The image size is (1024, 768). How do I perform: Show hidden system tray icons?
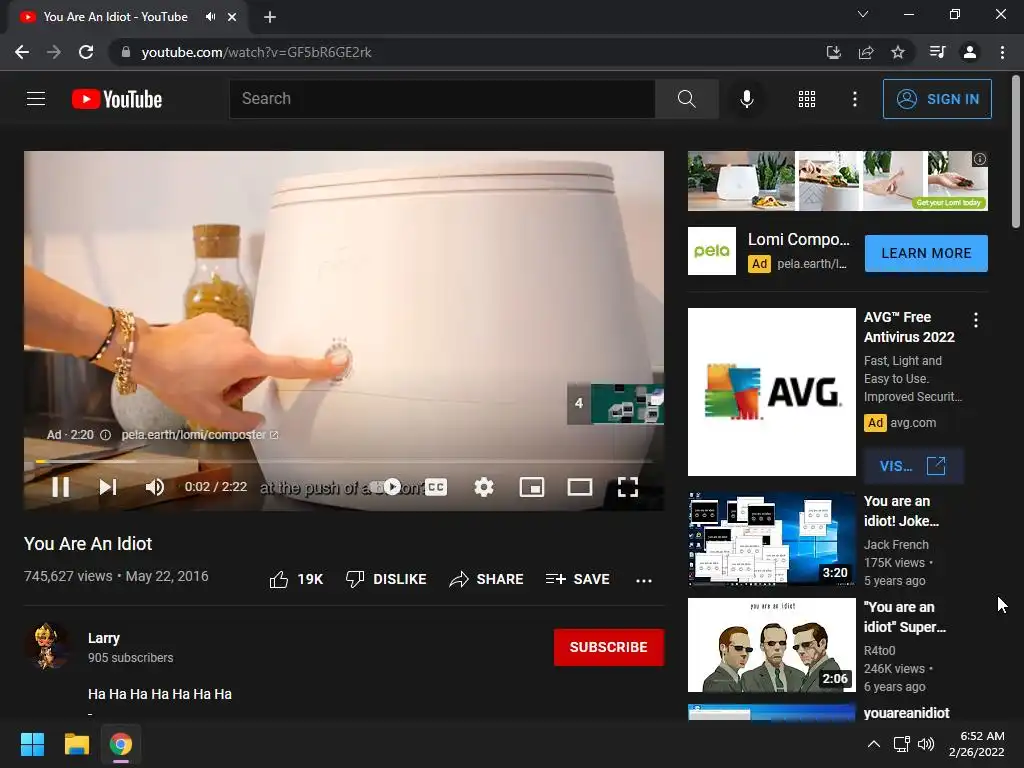click(x=873, y=744)
